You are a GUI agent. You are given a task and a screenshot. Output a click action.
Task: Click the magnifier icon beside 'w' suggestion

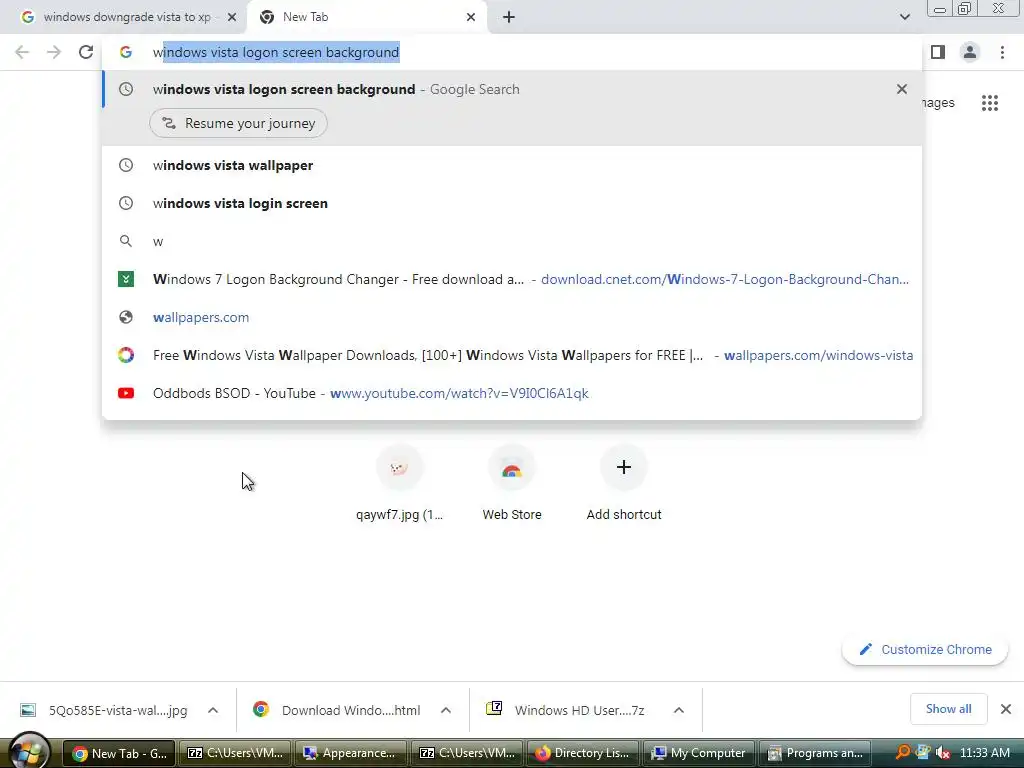pos(126,241)
